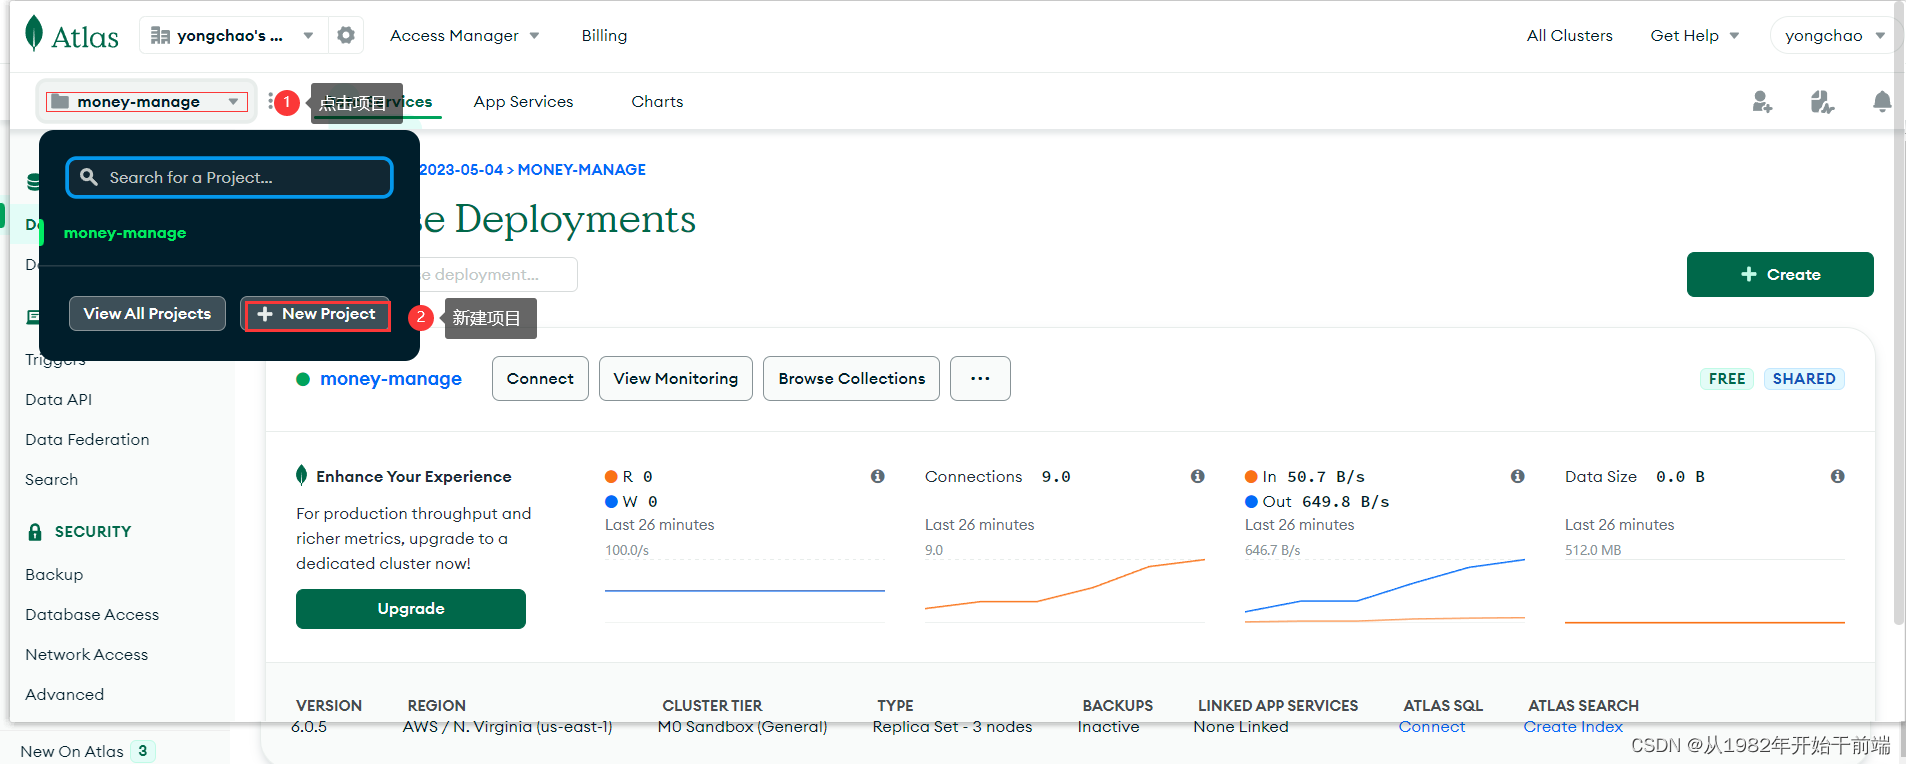This screenshot has height=764, width=1906.
Task: Open the cluster more options ellipsis button
Action: point(980,378)
